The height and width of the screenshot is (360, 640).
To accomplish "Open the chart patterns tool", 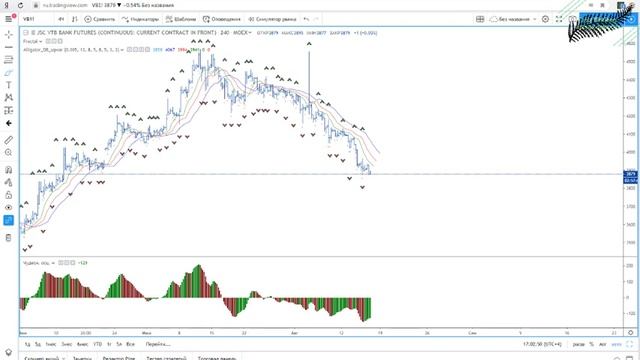I will coord(8,98).
